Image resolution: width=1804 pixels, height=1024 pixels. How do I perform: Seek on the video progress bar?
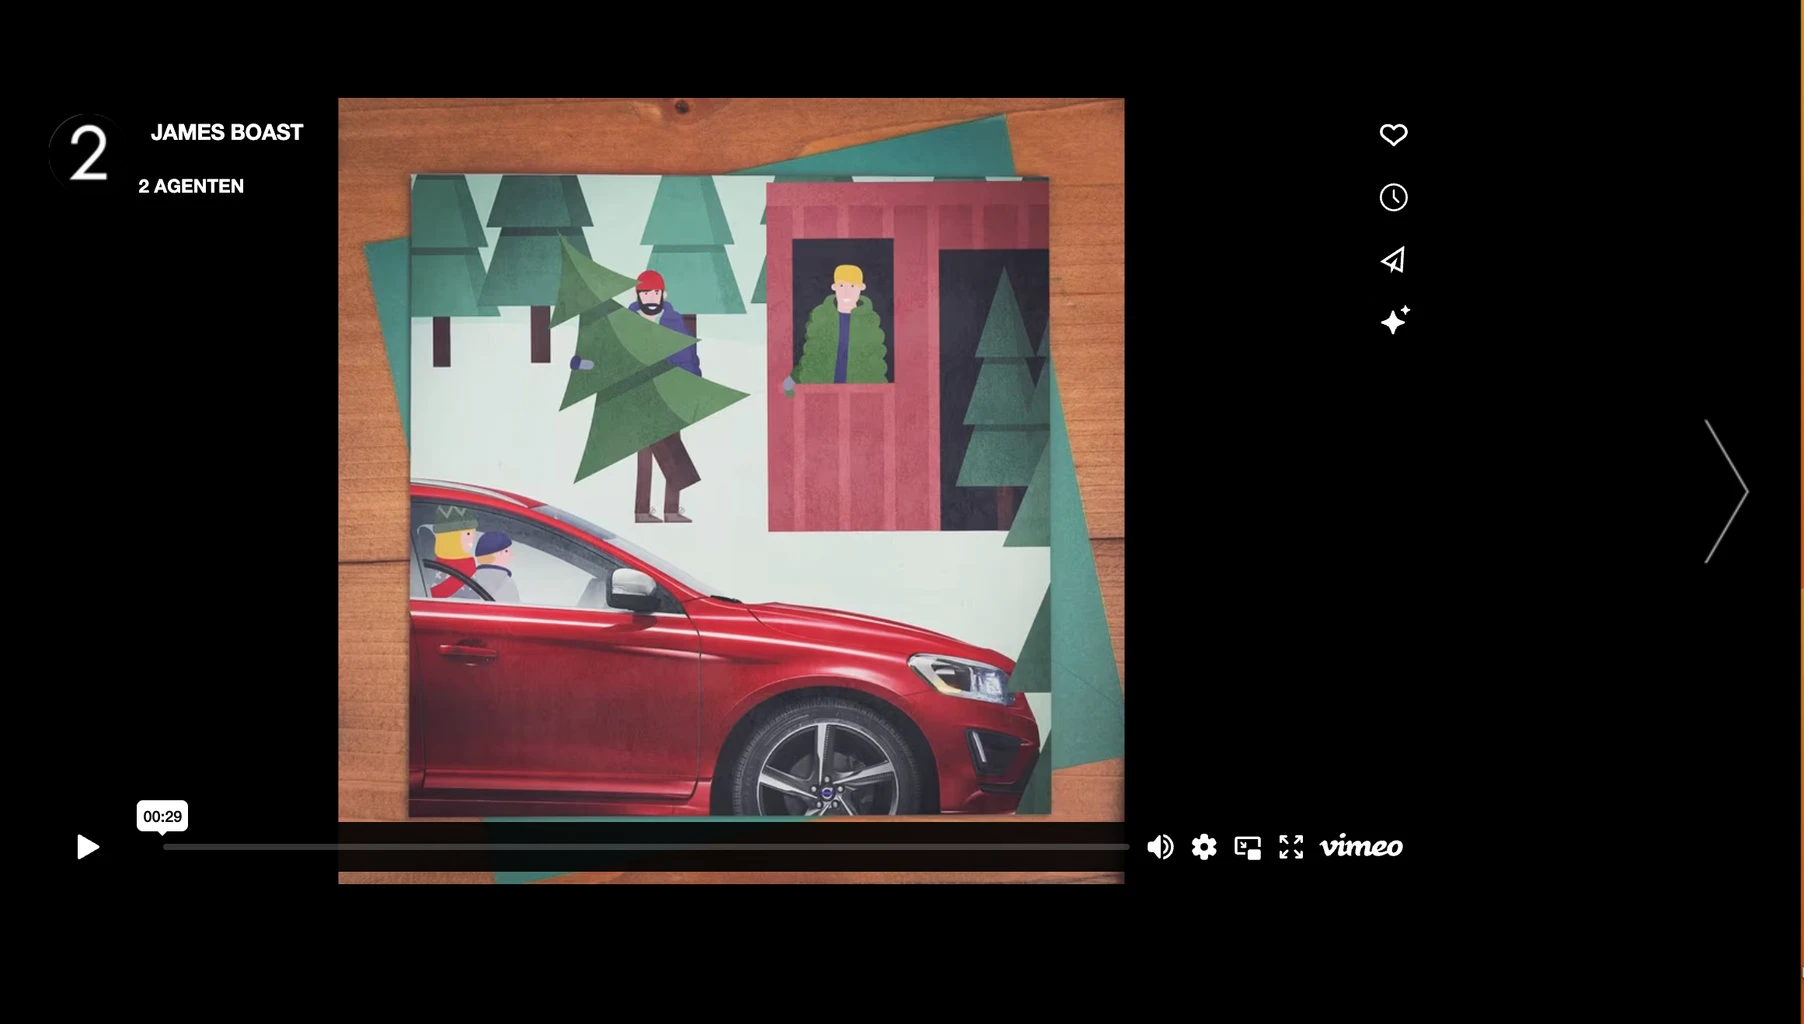click(x=646, y=847)
